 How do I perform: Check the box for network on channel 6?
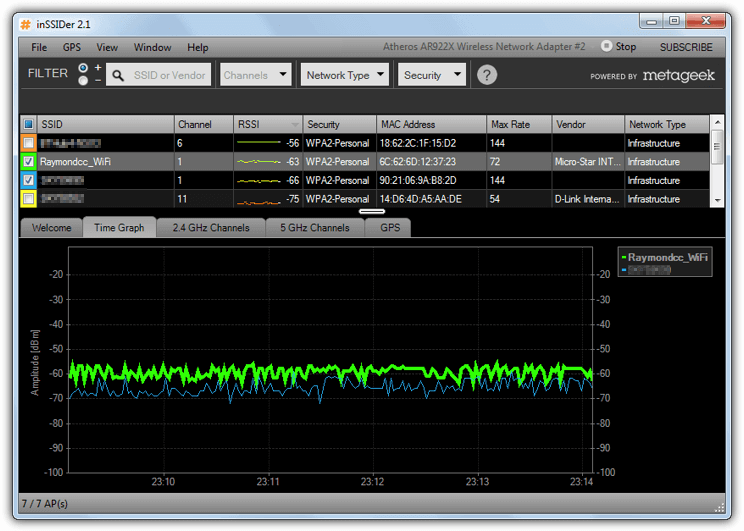click(28, 143)
